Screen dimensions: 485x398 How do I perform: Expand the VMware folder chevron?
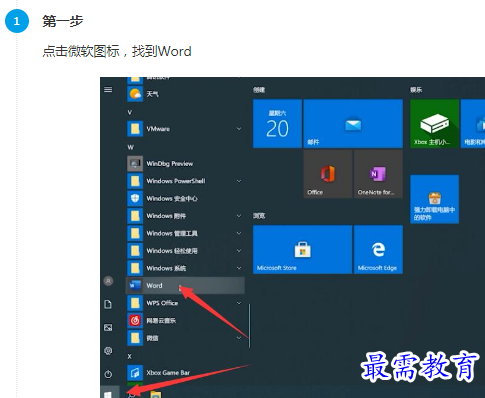pos(239,129)
